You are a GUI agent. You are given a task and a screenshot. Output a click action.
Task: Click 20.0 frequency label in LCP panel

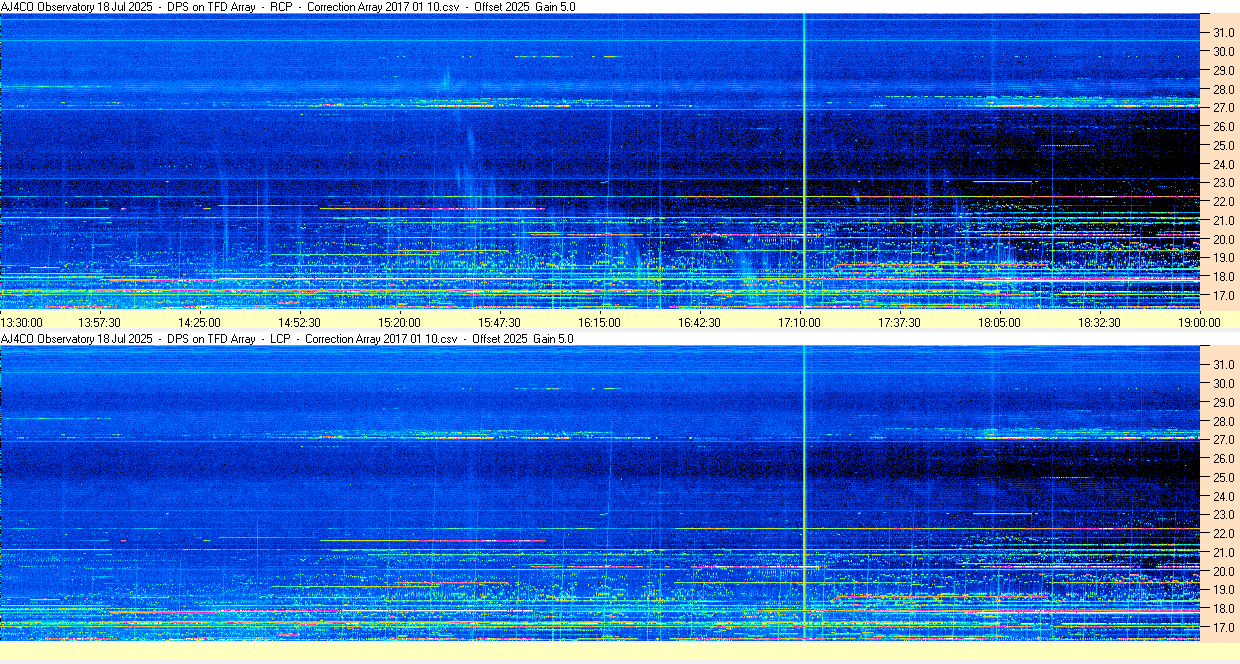[1223, 571]
